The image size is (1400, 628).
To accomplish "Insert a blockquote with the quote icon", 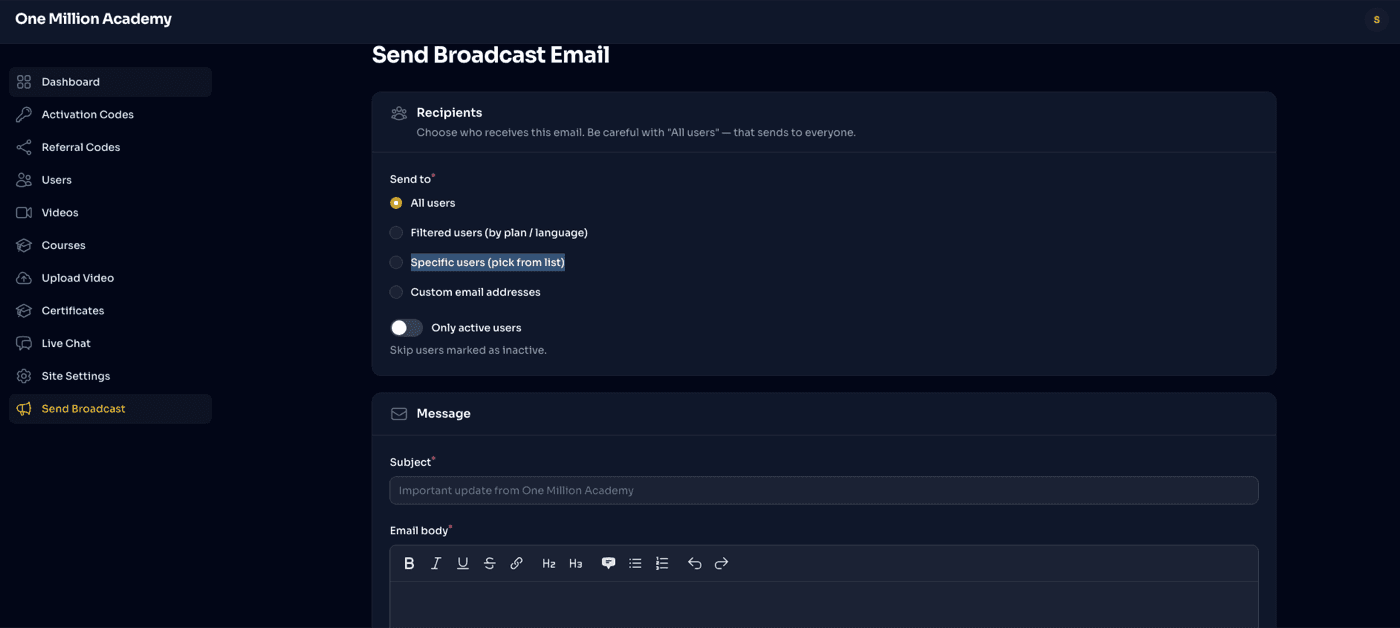I will tap(608, 563).
